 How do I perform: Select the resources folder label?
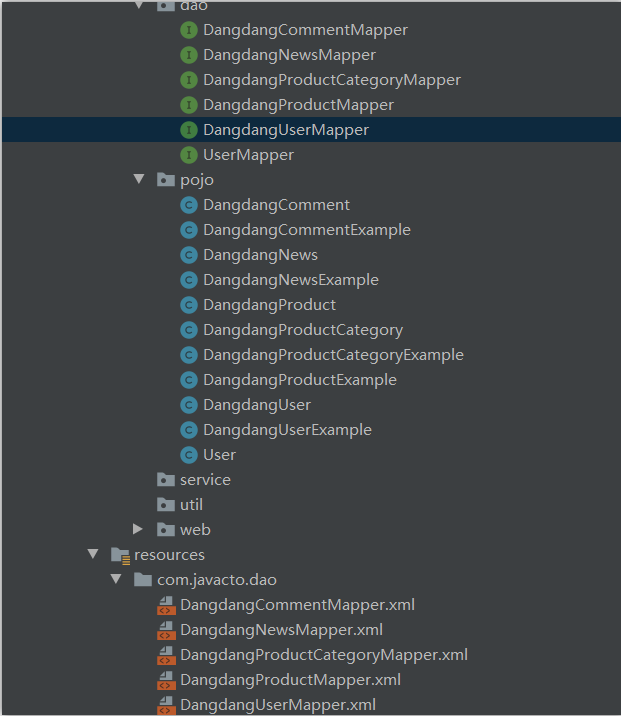click(169, 555)
